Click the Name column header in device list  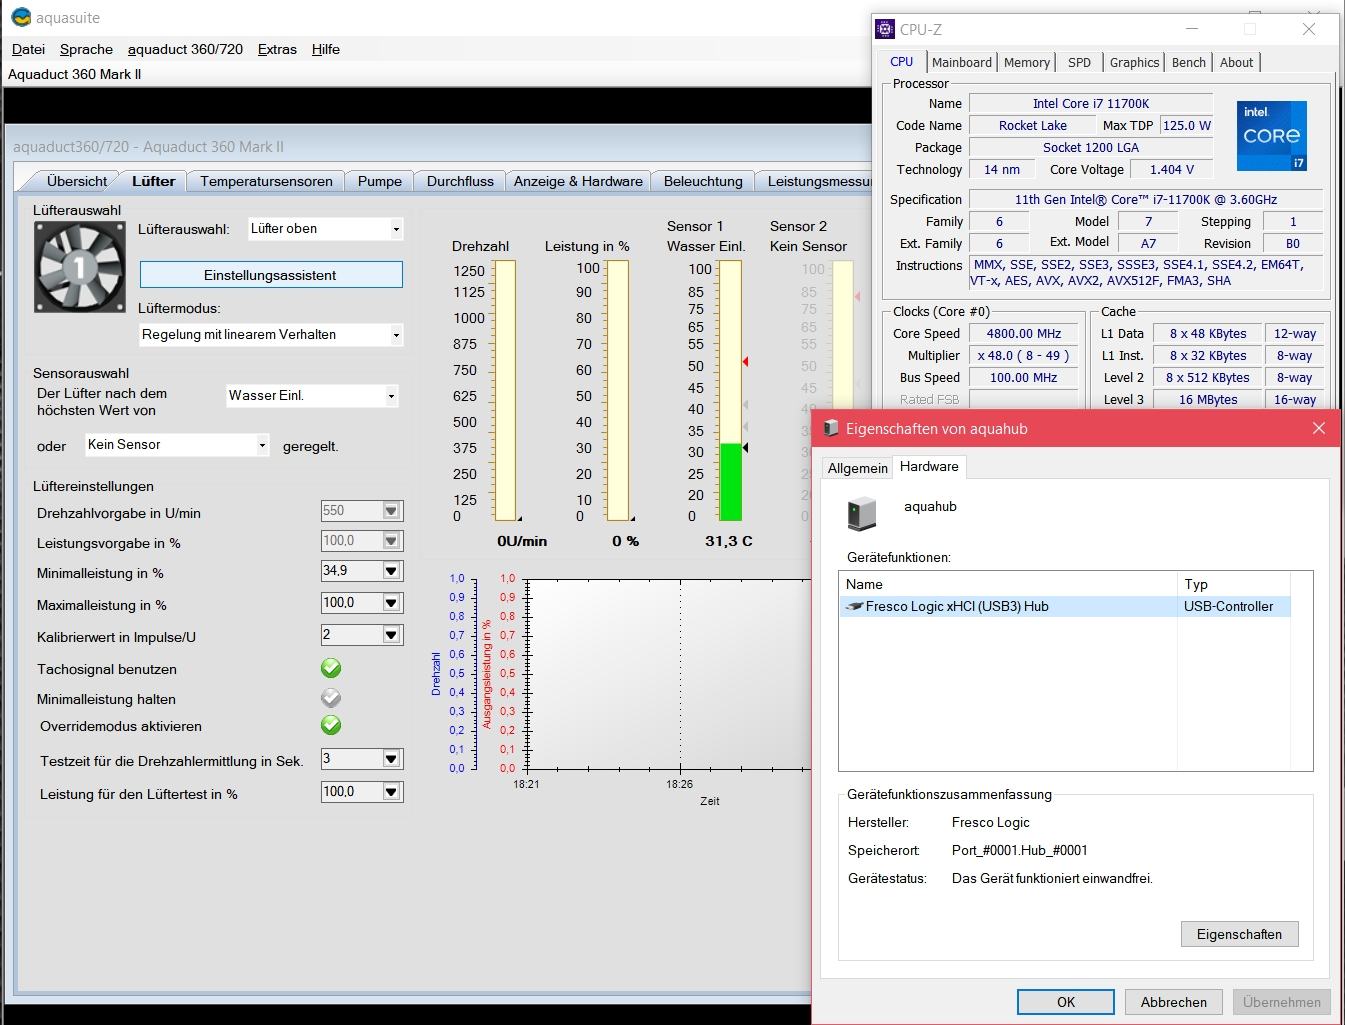tap(1008, 584)
